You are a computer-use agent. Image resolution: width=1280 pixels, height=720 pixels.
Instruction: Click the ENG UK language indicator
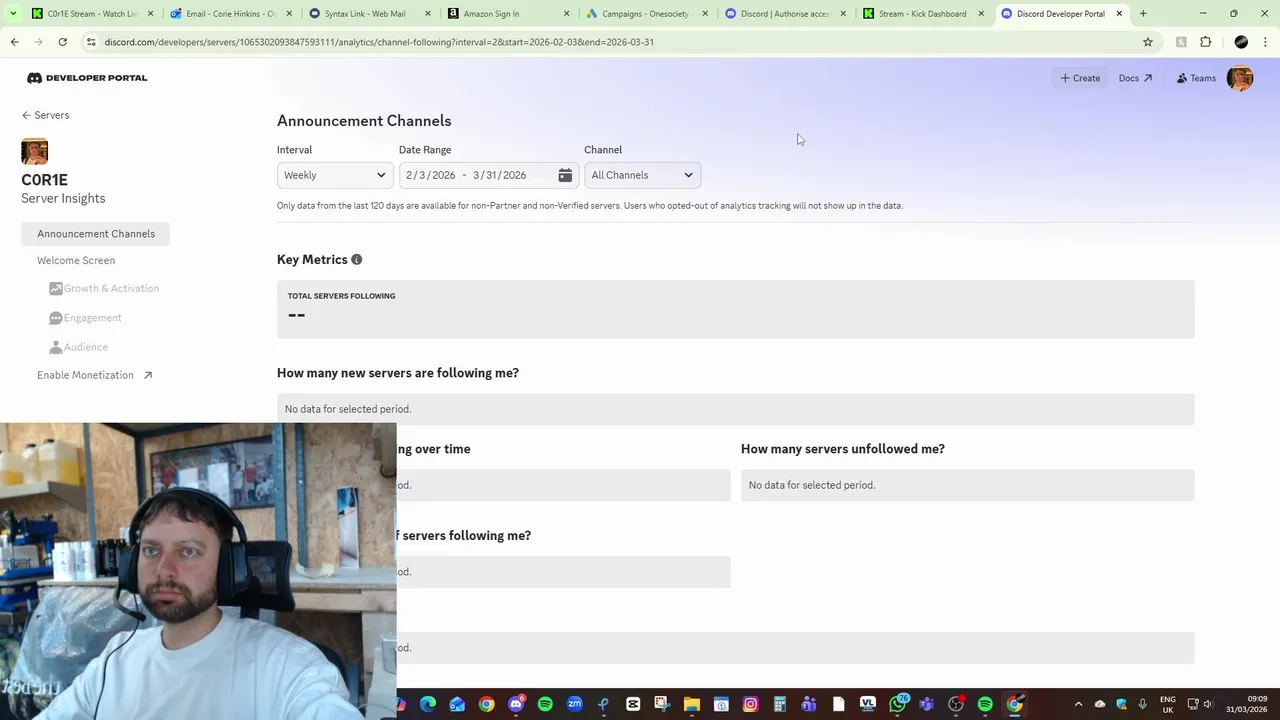(x=1167, y=704)
